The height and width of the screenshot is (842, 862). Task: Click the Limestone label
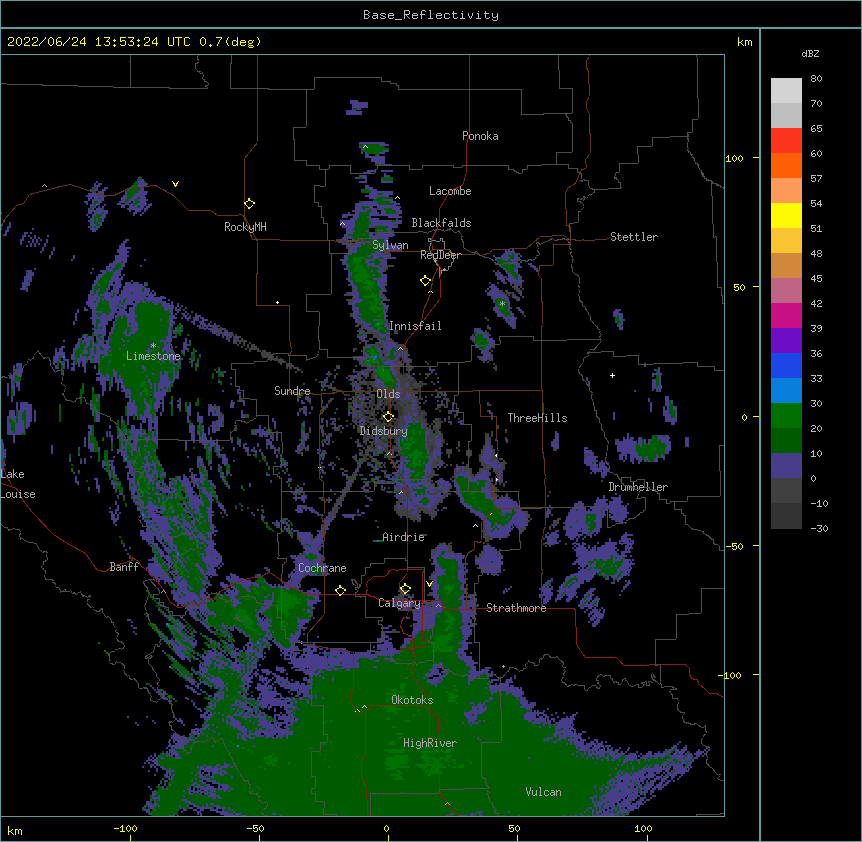point(153,356)
